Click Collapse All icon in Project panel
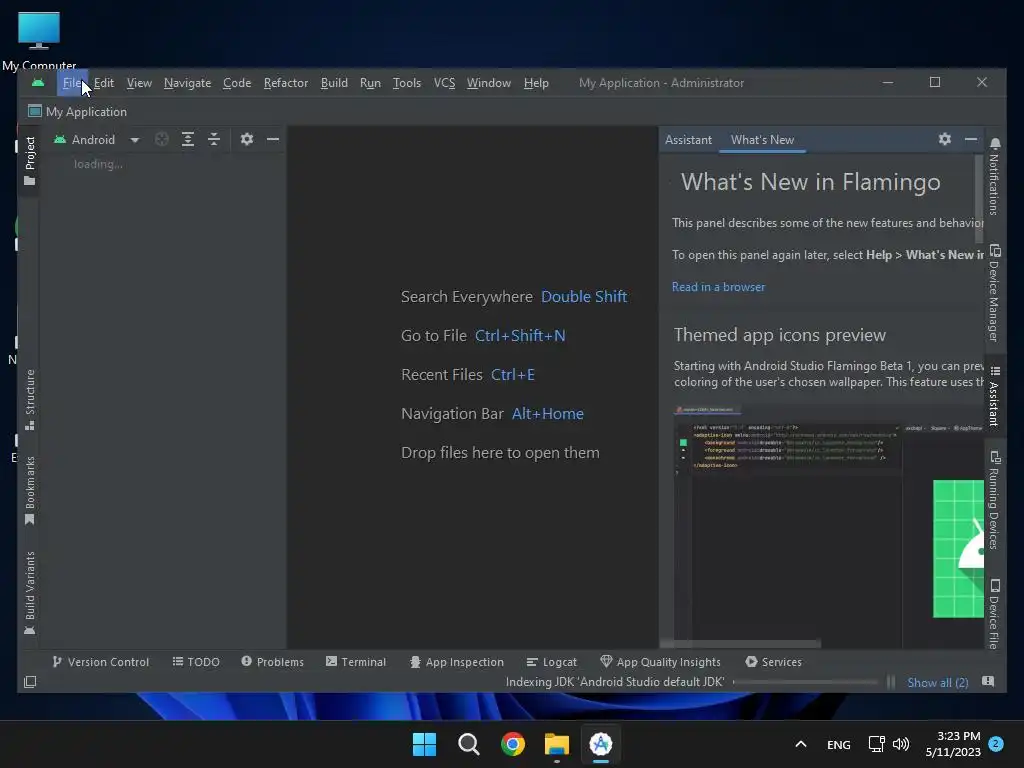This screenshot has width=1024, height=768. 214,139
